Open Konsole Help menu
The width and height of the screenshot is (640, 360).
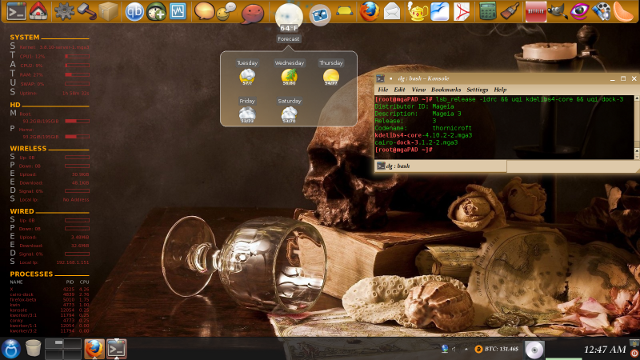(500, 89)
